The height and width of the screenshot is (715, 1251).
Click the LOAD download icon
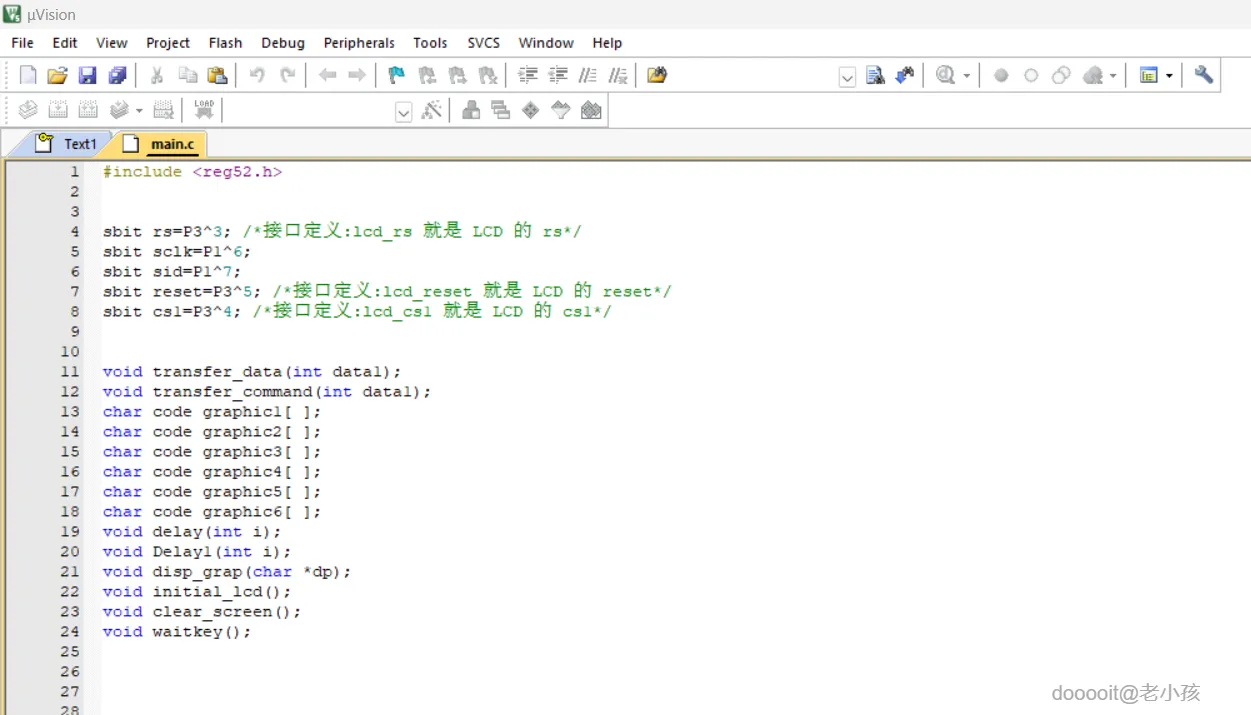point(204,110)
